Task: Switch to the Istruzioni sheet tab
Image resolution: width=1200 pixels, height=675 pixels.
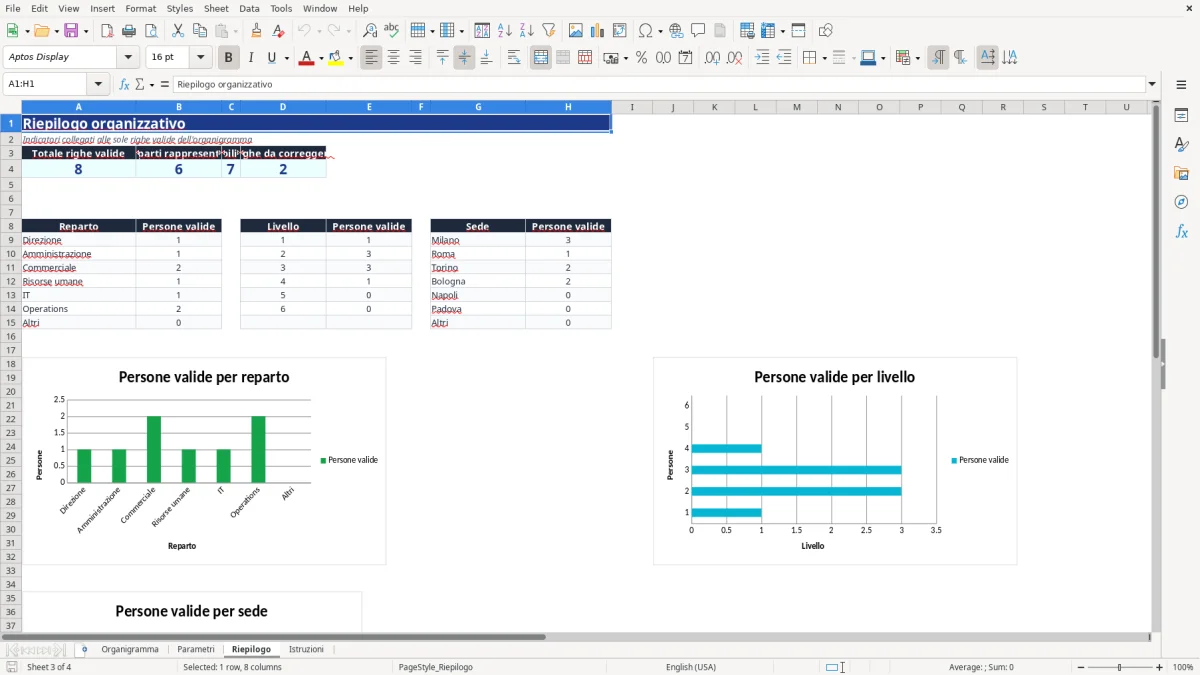Action: pyautogui.click(x=306, y=650)
